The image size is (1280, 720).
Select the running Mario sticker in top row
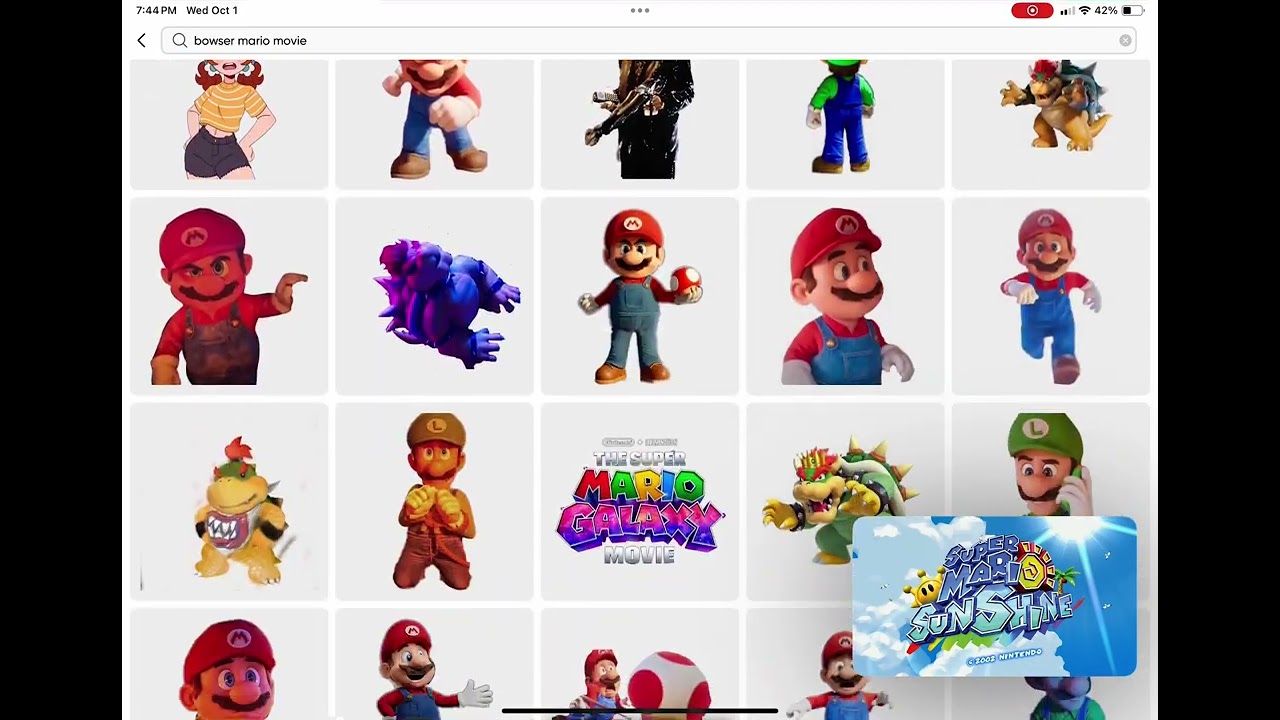(x=434, y=123)
